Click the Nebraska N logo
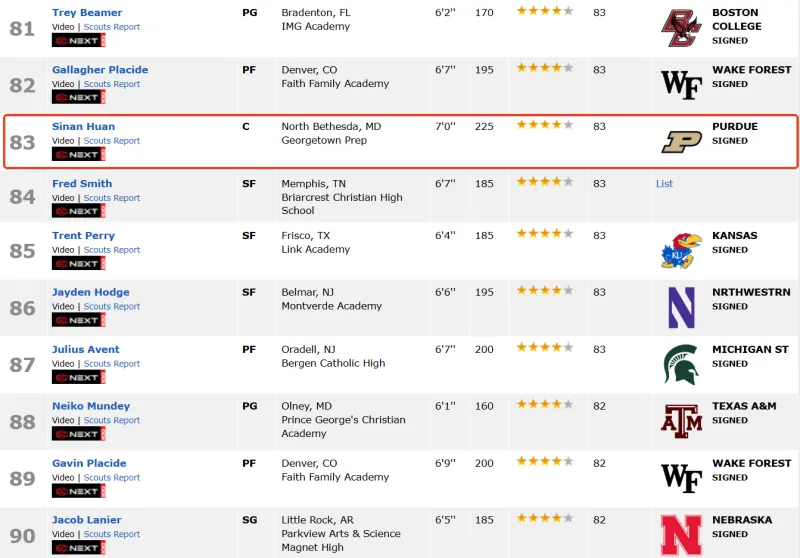This screenshot has height=558, width=800. pyautogui.click(x=681, y=535)
